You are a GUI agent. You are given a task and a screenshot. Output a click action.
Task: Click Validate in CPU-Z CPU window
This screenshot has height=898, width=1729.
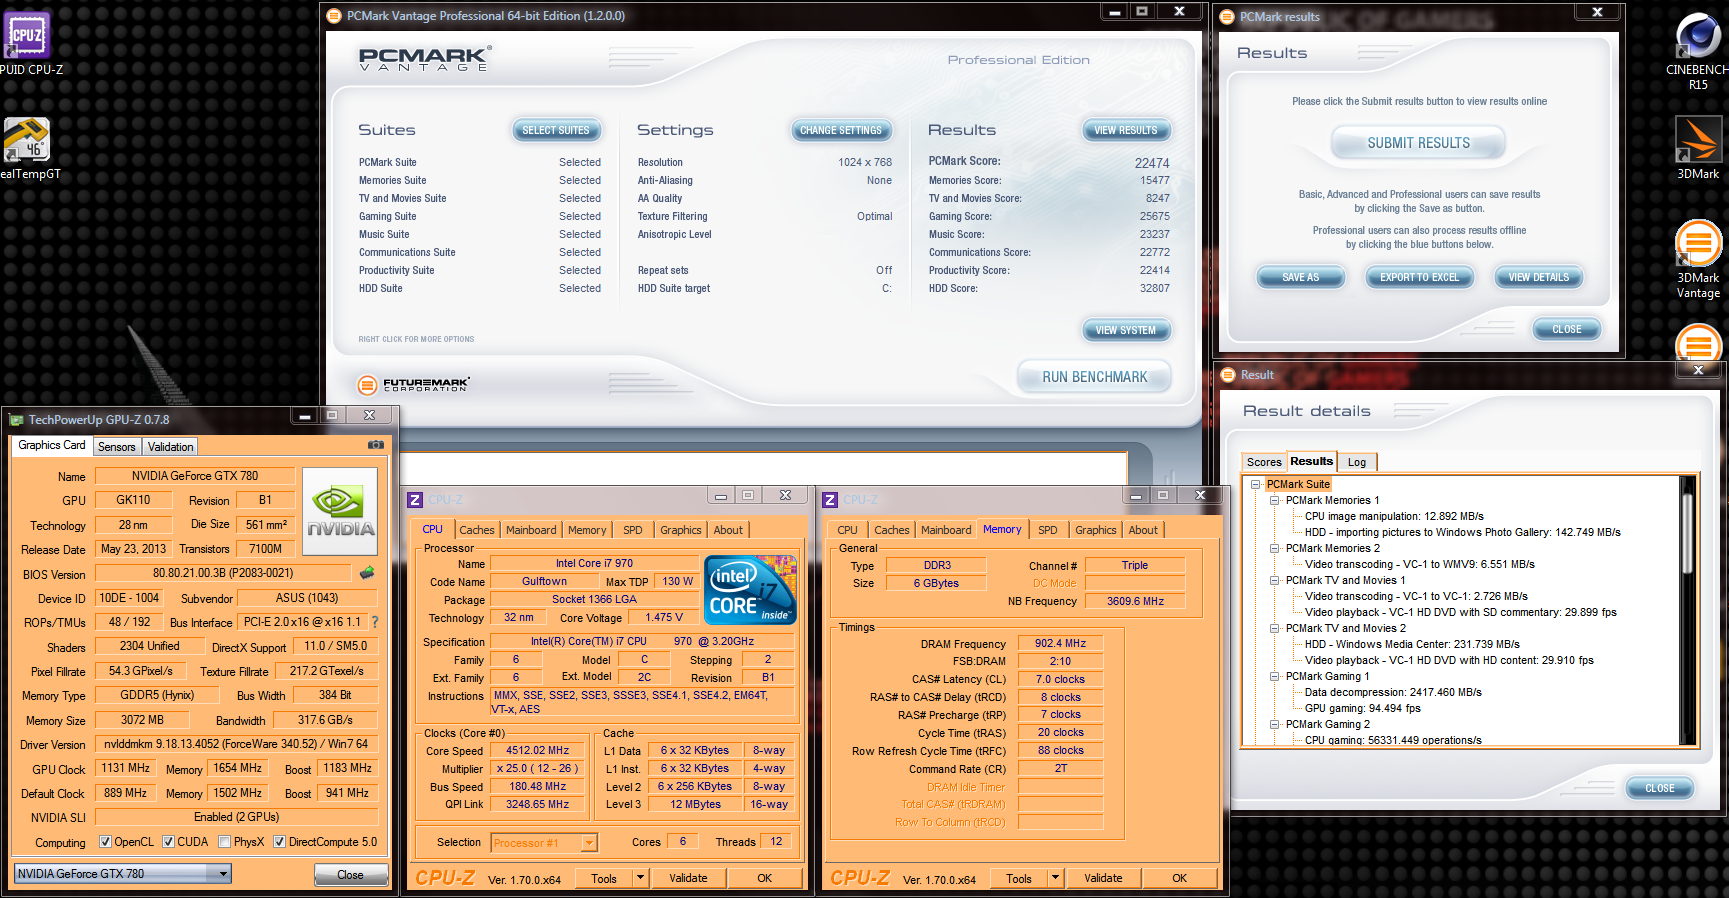[x=688, y=878]
